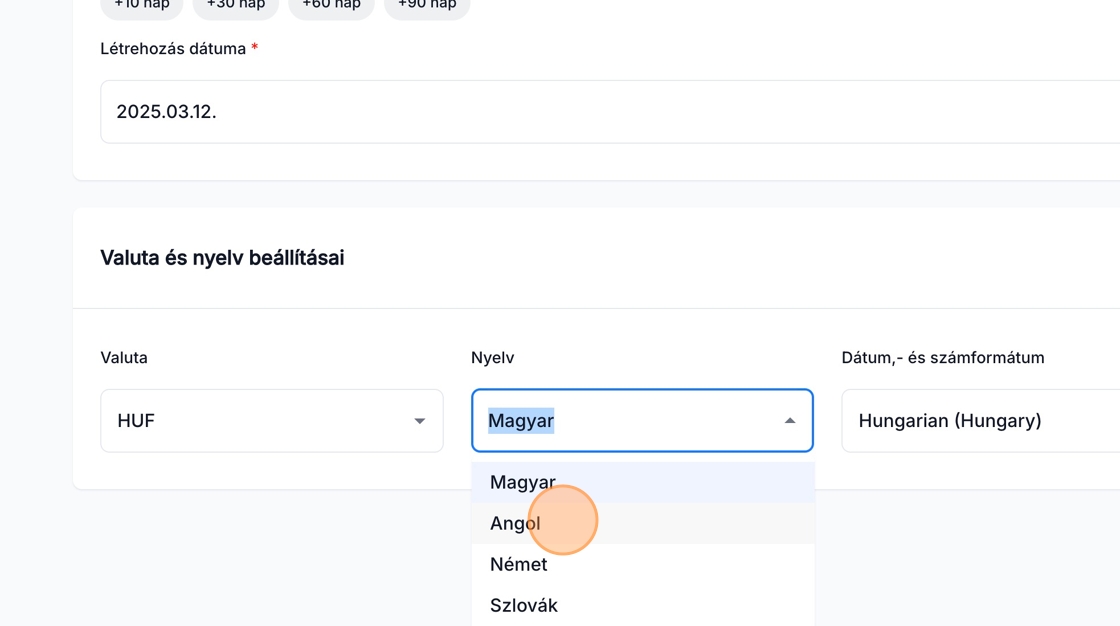Click the Létrehozás dátuma label

tap(173, 48)
